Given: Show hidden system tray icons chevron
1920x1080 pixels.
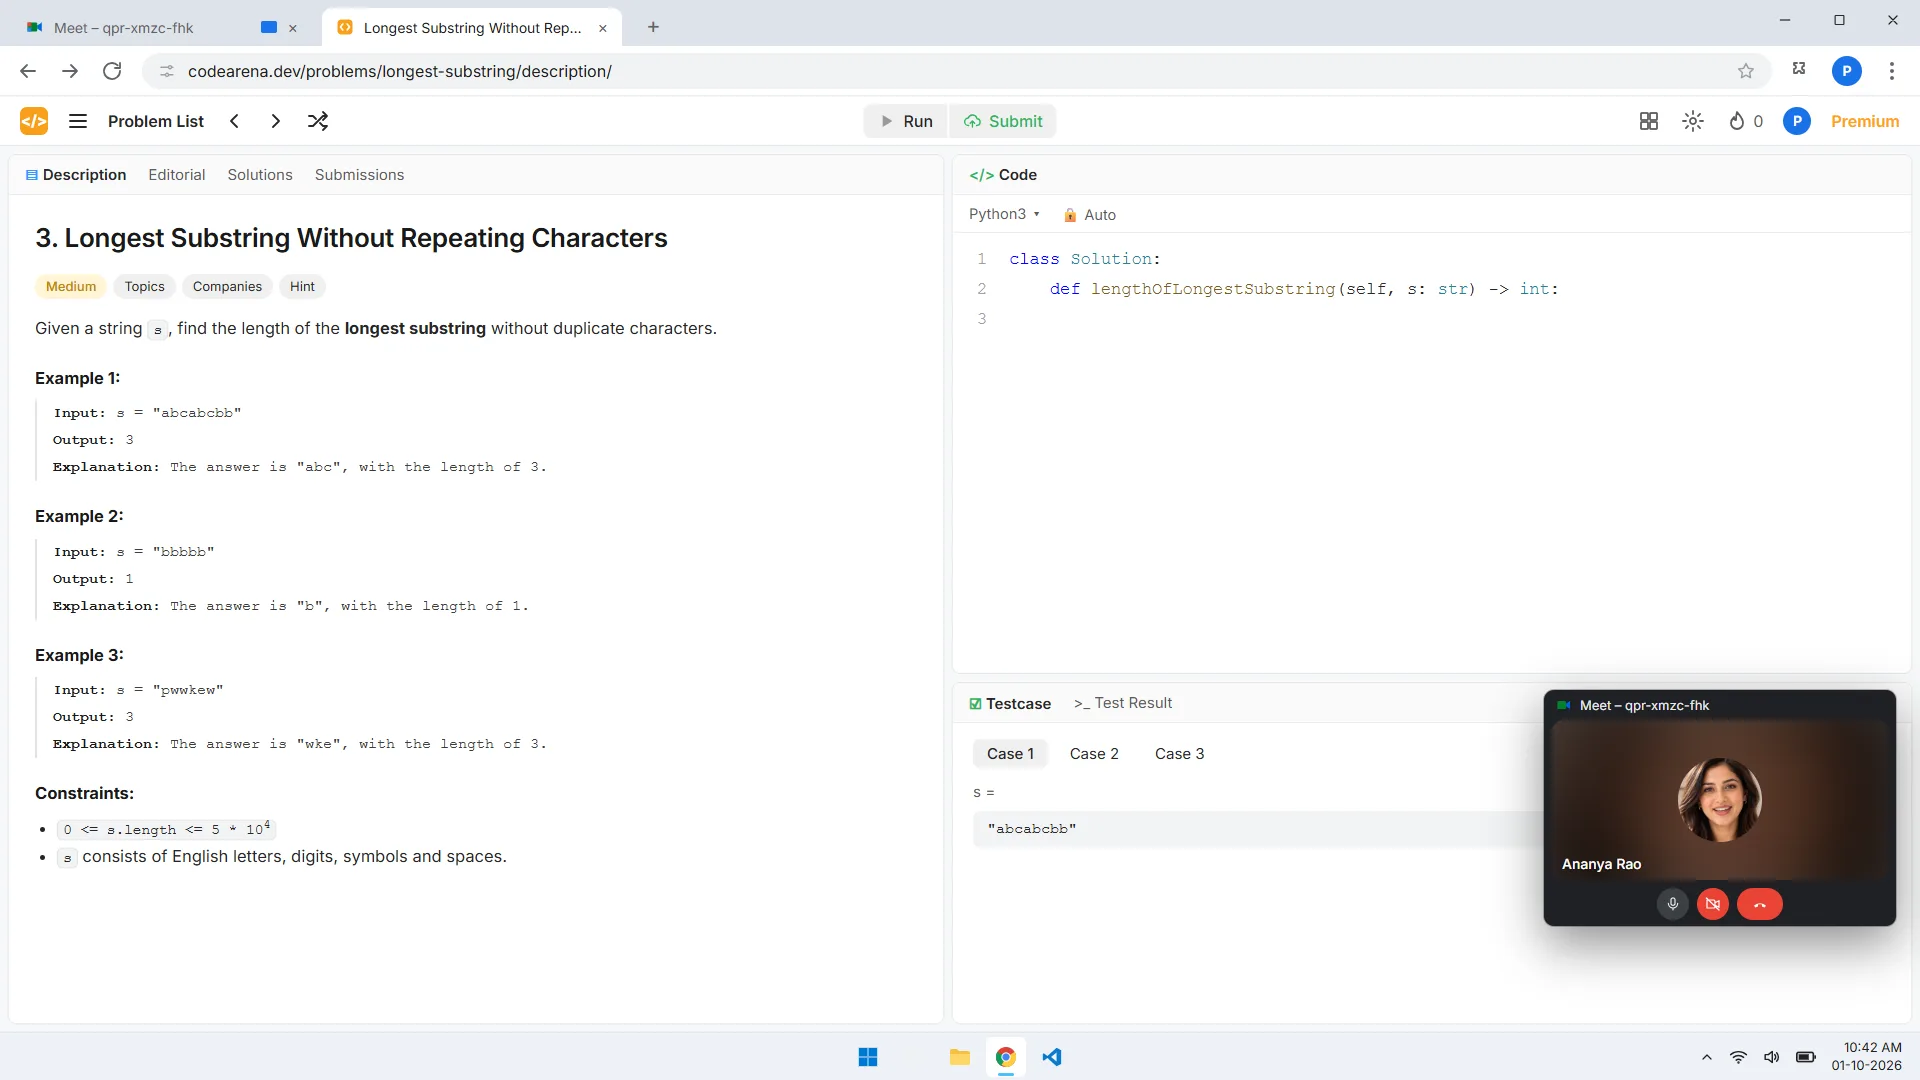Looking at the screenshot, I should (x=1707, y=1057).
